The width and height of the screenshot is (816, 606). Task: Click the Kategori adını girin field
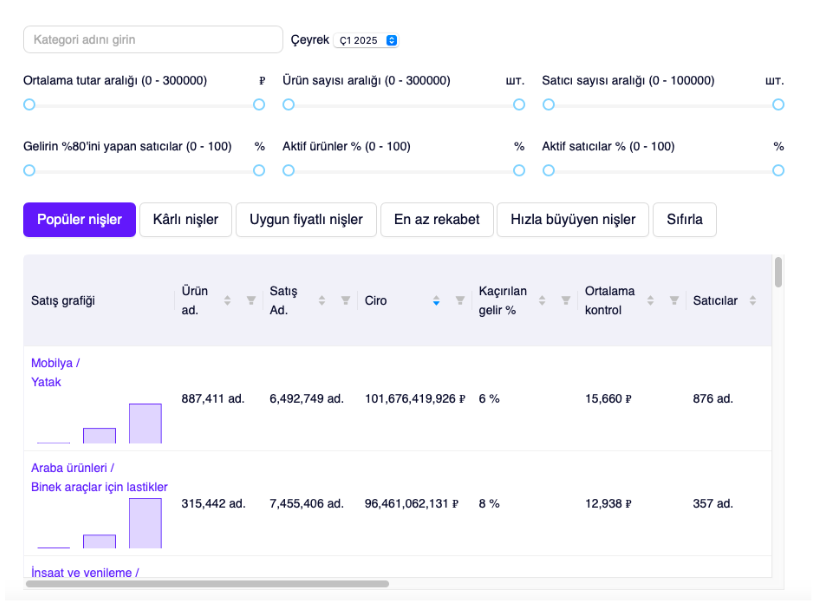[152, 40]
